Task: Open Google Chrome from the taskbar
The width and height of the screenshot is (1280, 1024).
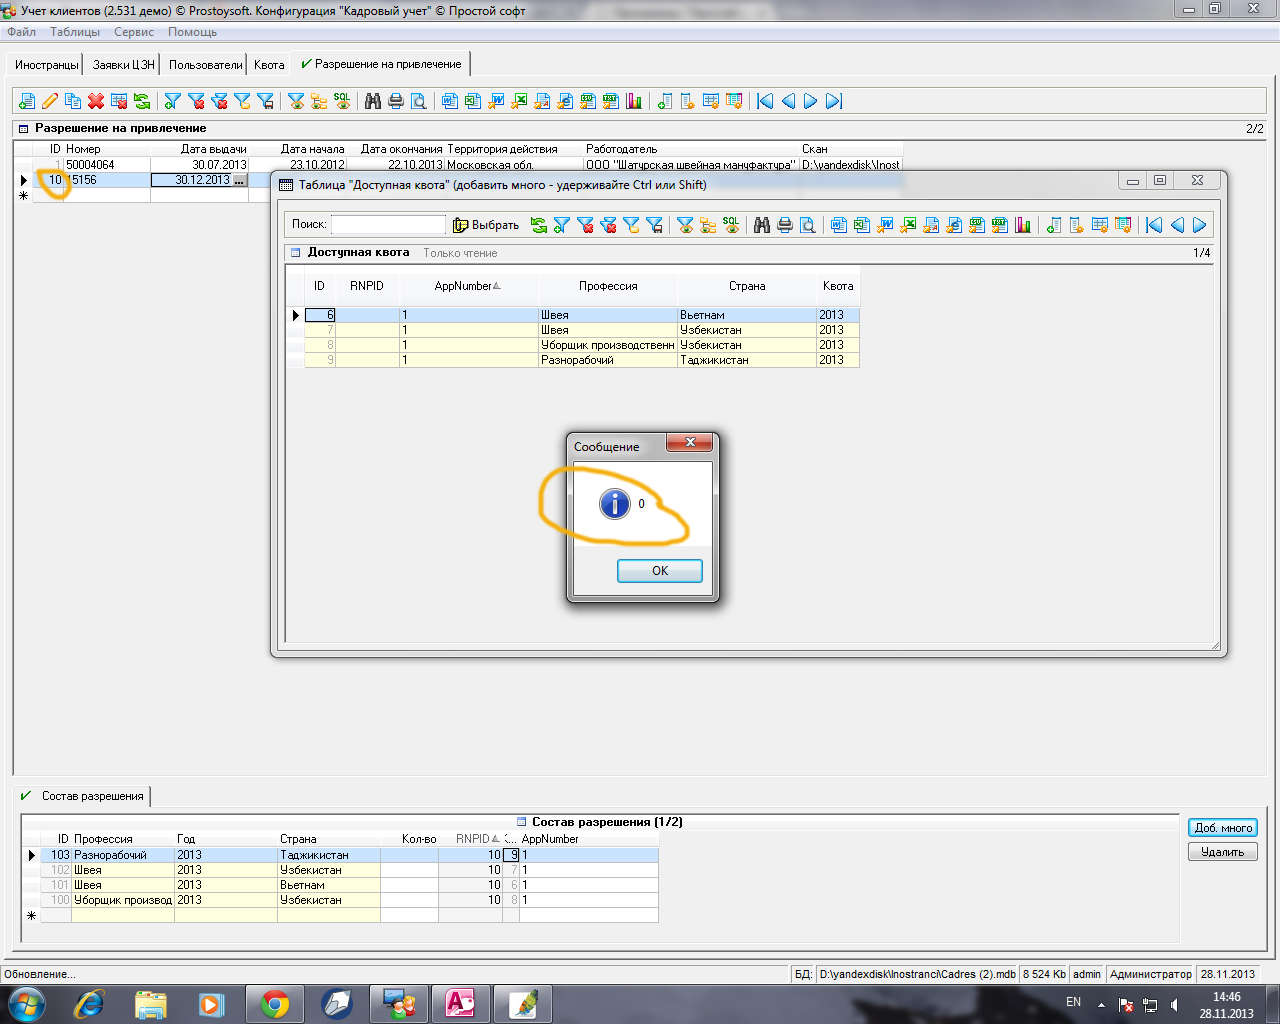Action: click(275, 1003)
